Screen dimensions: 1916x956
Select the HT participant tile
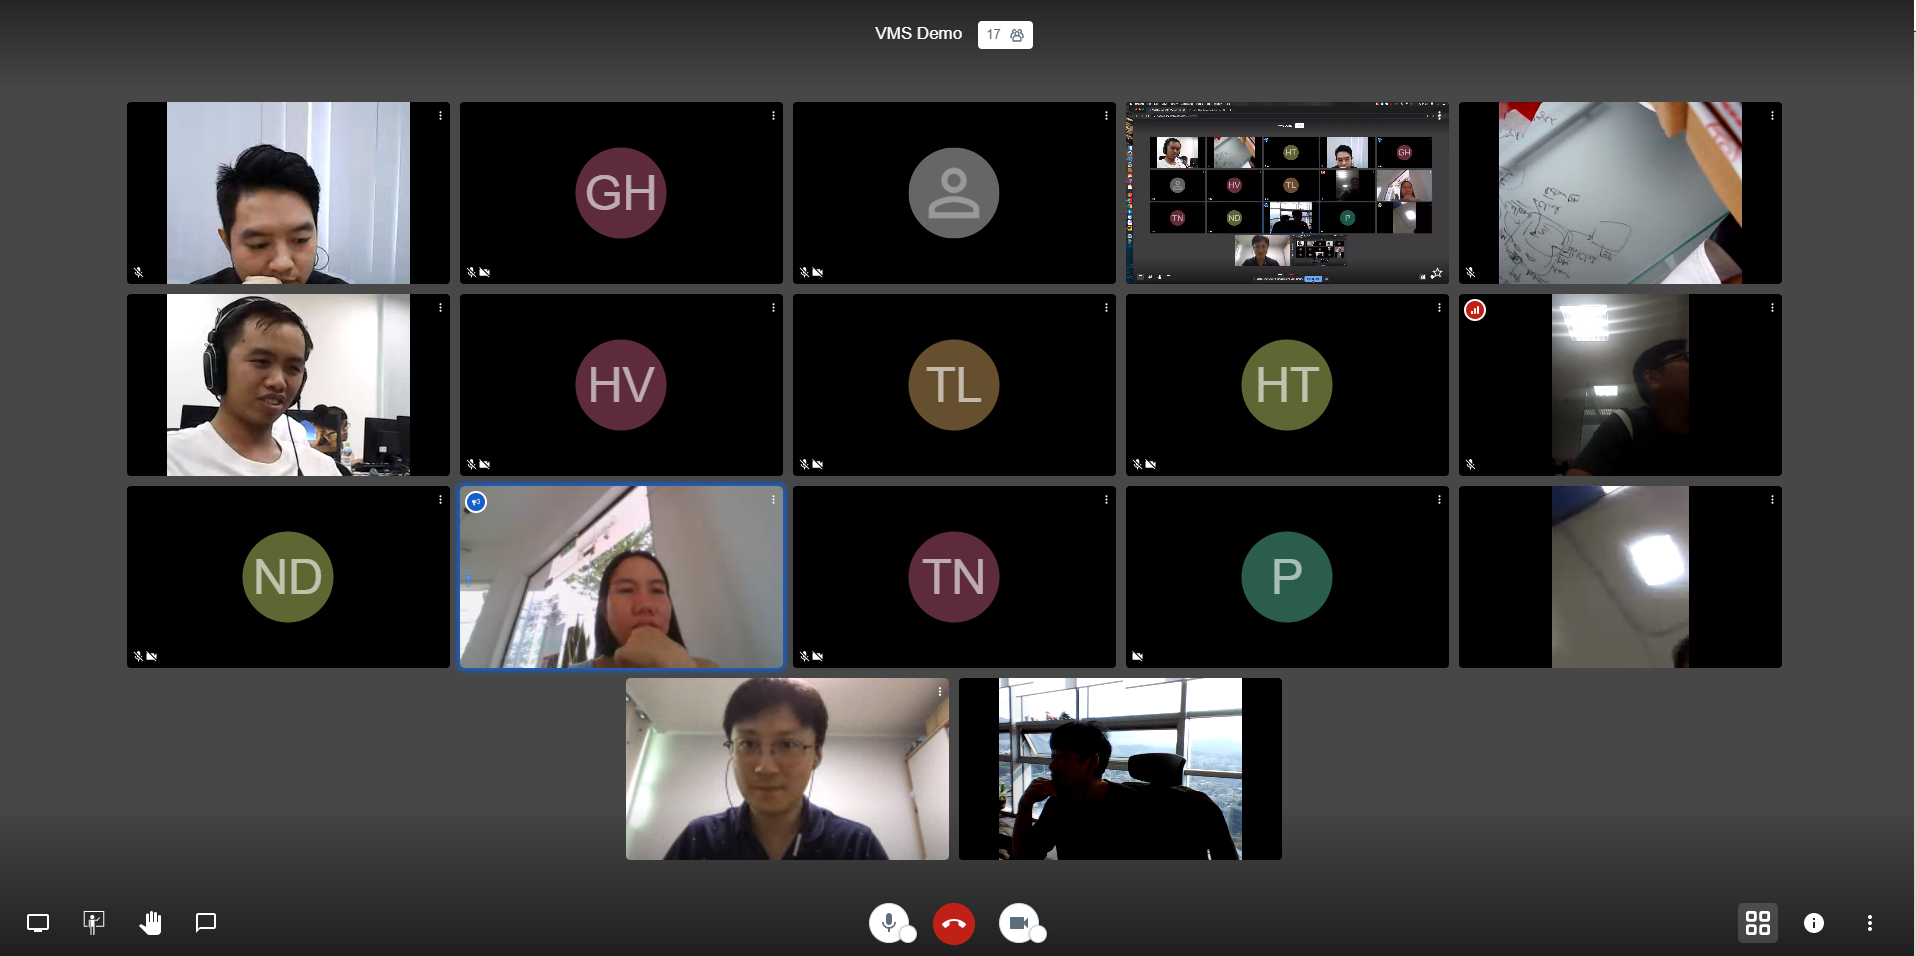coord(1286,385)
